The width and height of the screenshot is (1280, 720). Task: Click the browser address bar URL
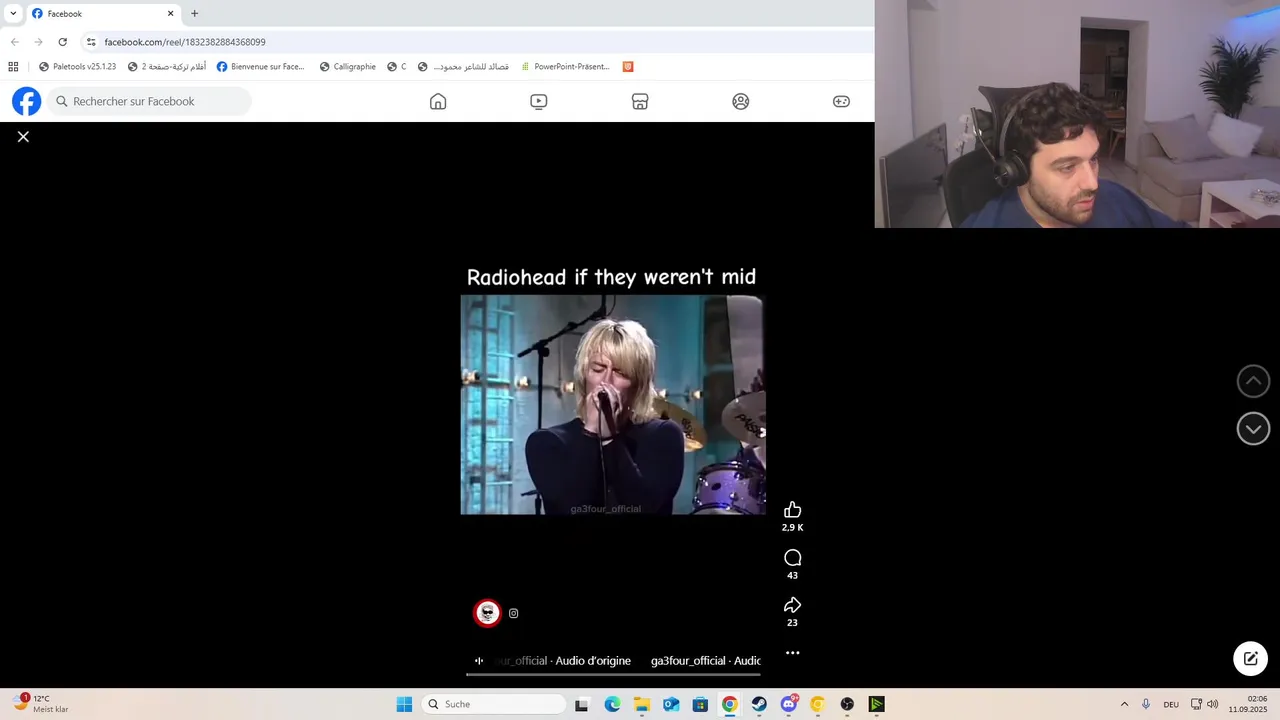tap(185, 42)
